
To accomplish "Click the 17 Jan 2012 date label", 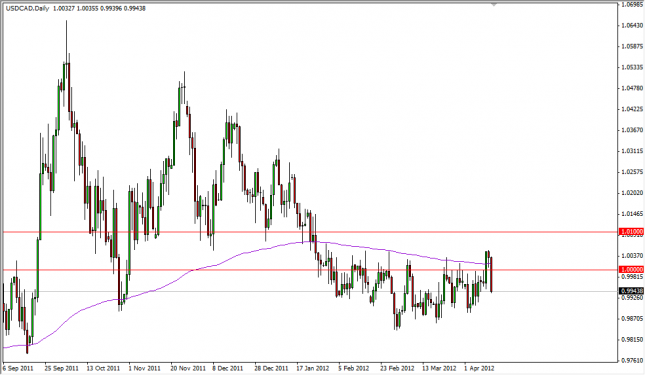I will click(313, 368).
